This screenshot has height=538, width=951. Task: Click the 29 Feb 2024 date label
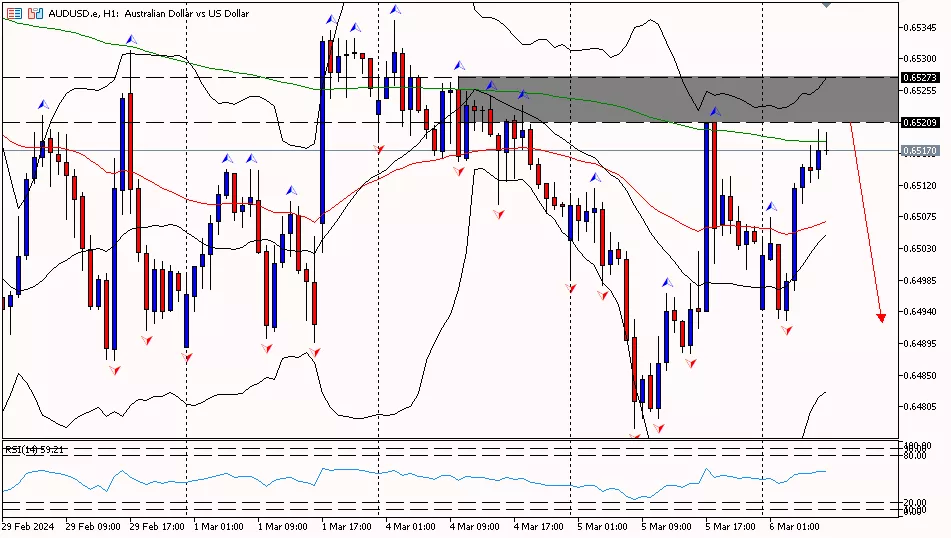pos(28,526)
